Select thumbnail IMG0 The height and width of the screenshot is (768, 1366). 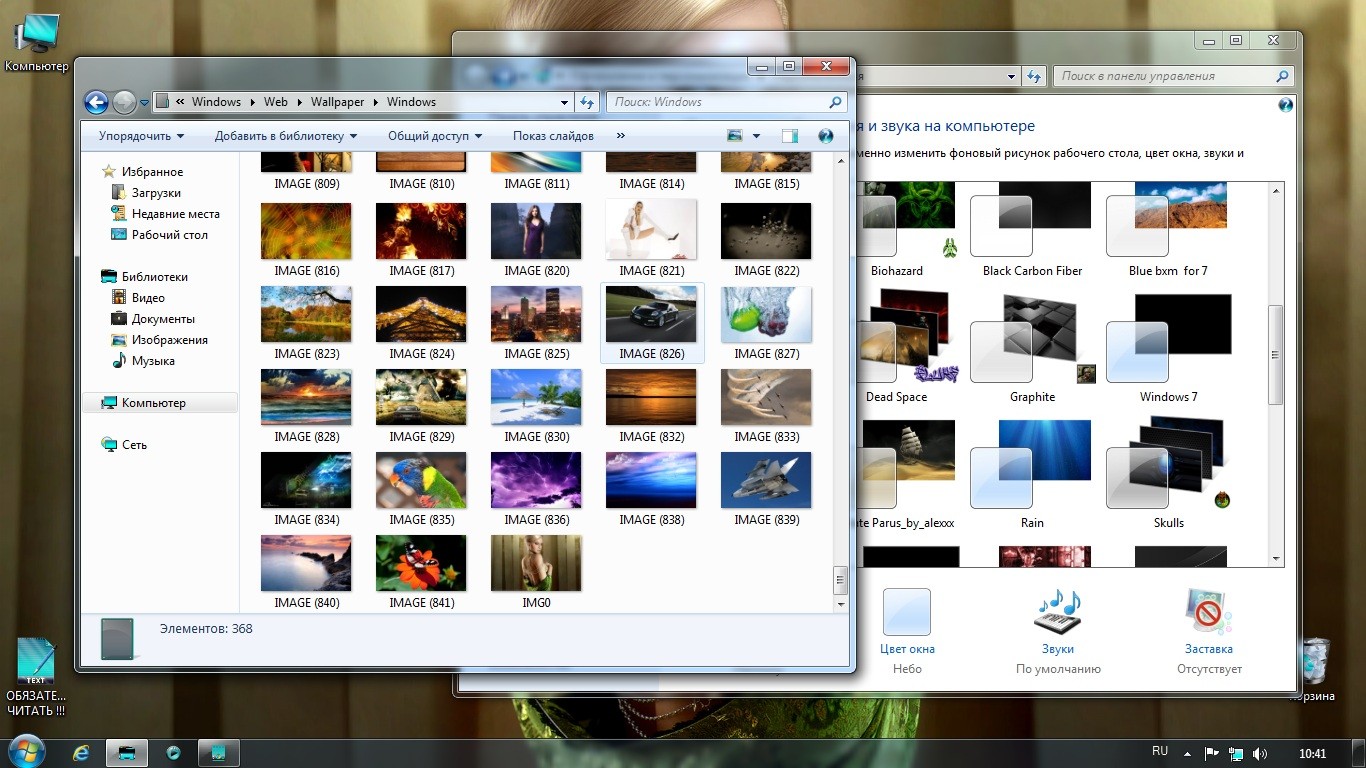pos(536,571)
